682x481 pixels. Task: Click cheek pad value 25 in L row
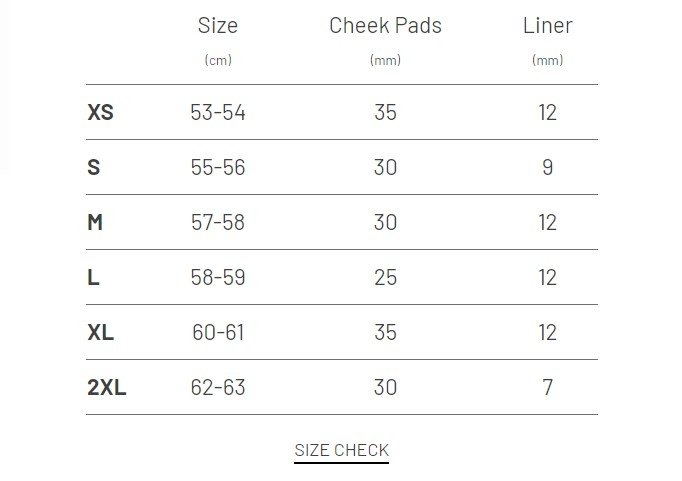(385, 277)
